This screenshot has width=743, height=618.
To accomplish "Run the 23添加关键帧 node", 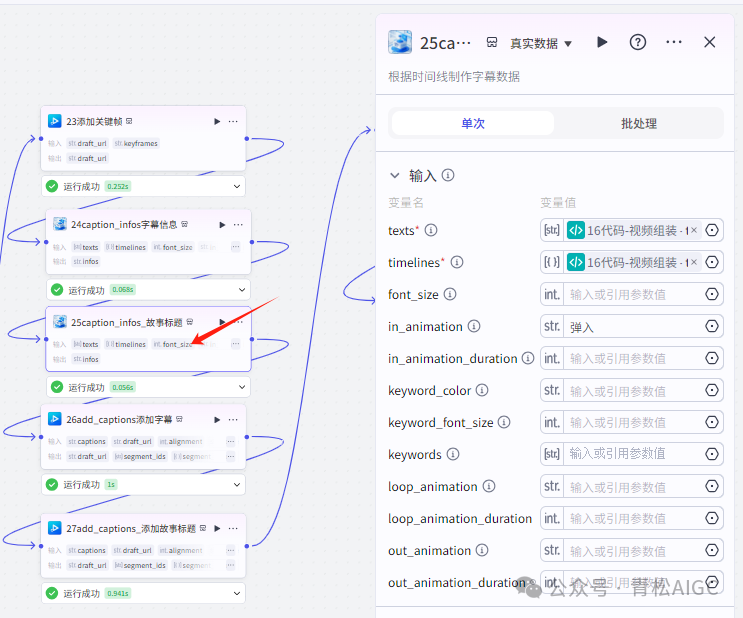I will coord(217,121).
